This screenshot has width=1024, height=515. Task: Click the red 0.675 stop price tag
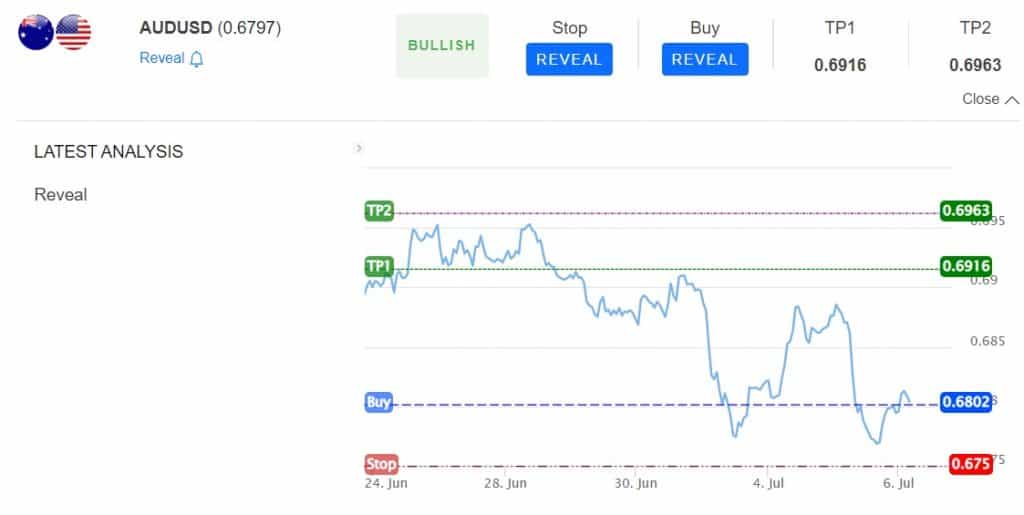tap(970, 463)
